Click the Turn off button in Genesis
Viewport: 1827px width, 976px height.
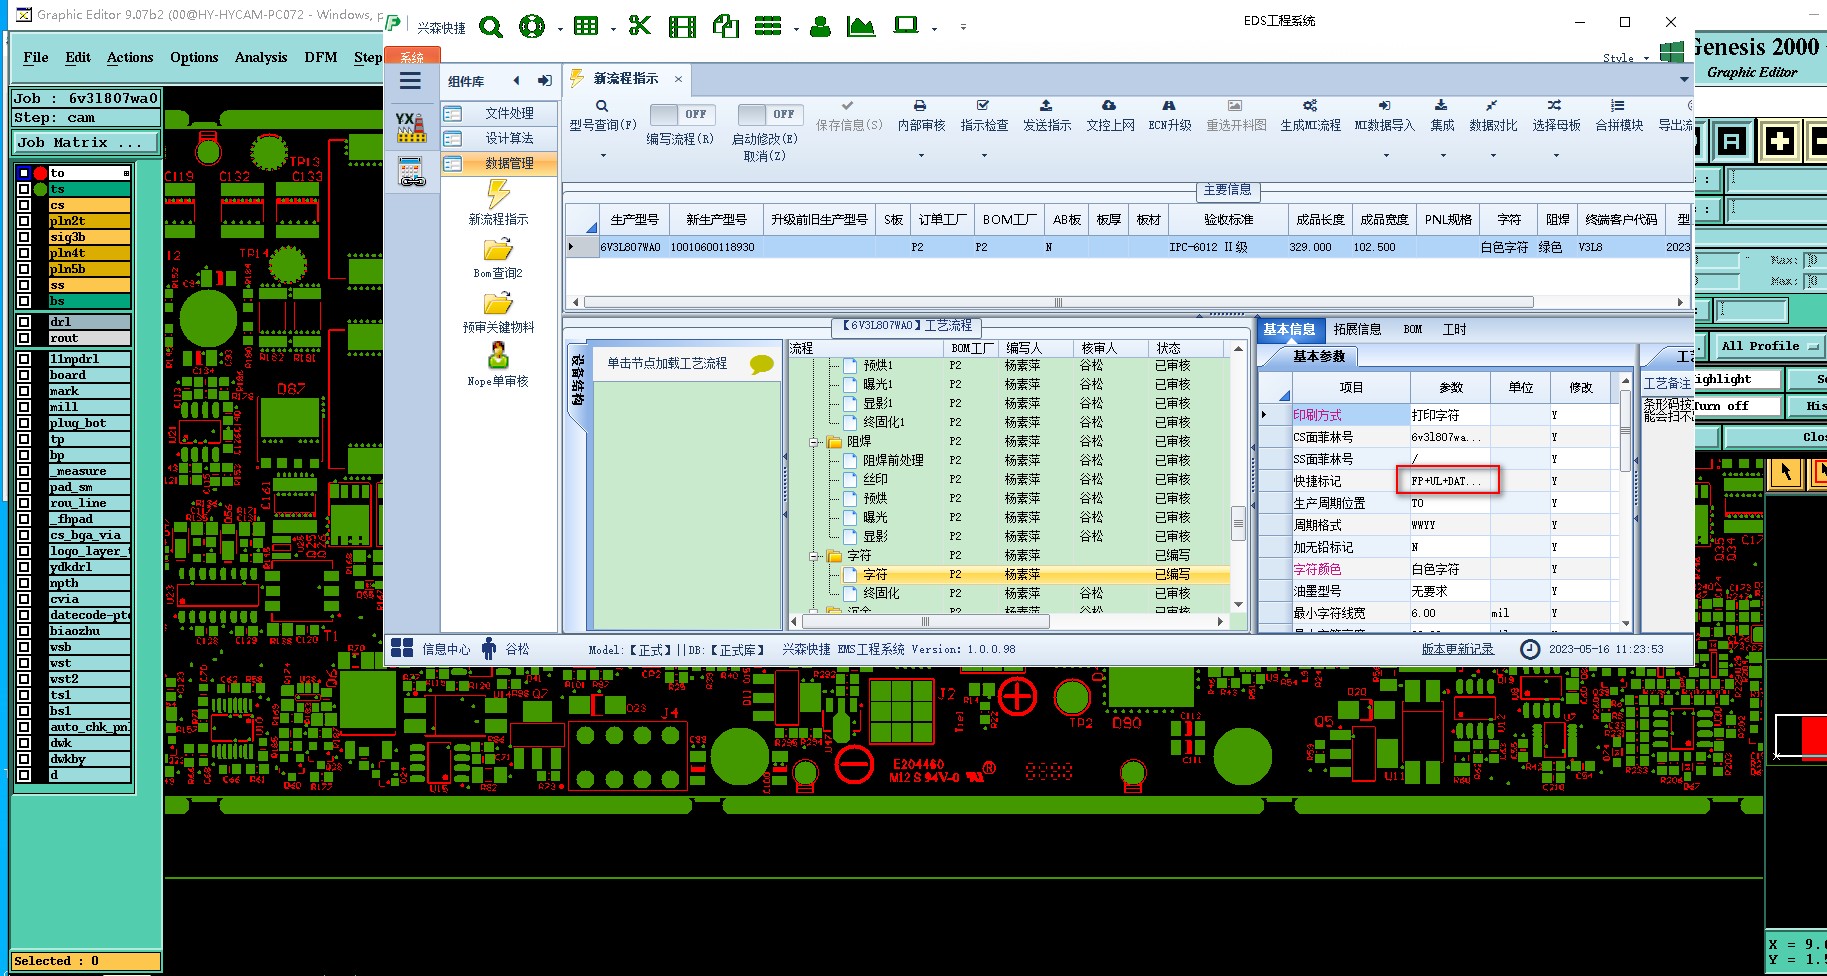[1738, 406]
